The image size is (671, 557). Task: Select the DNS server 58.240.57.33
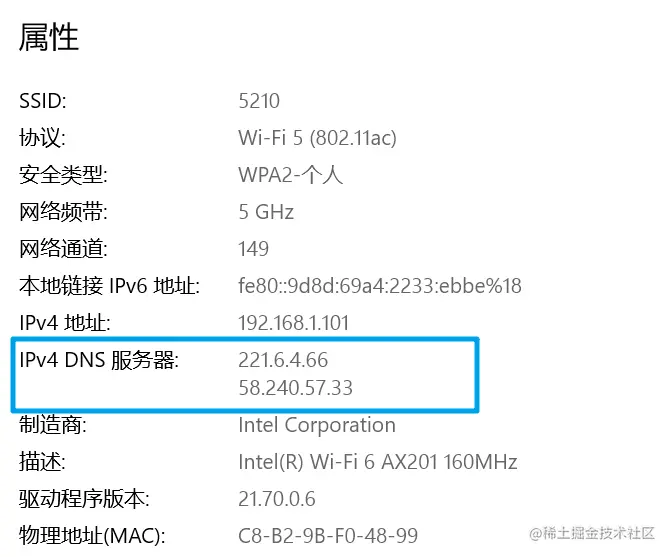296,388
